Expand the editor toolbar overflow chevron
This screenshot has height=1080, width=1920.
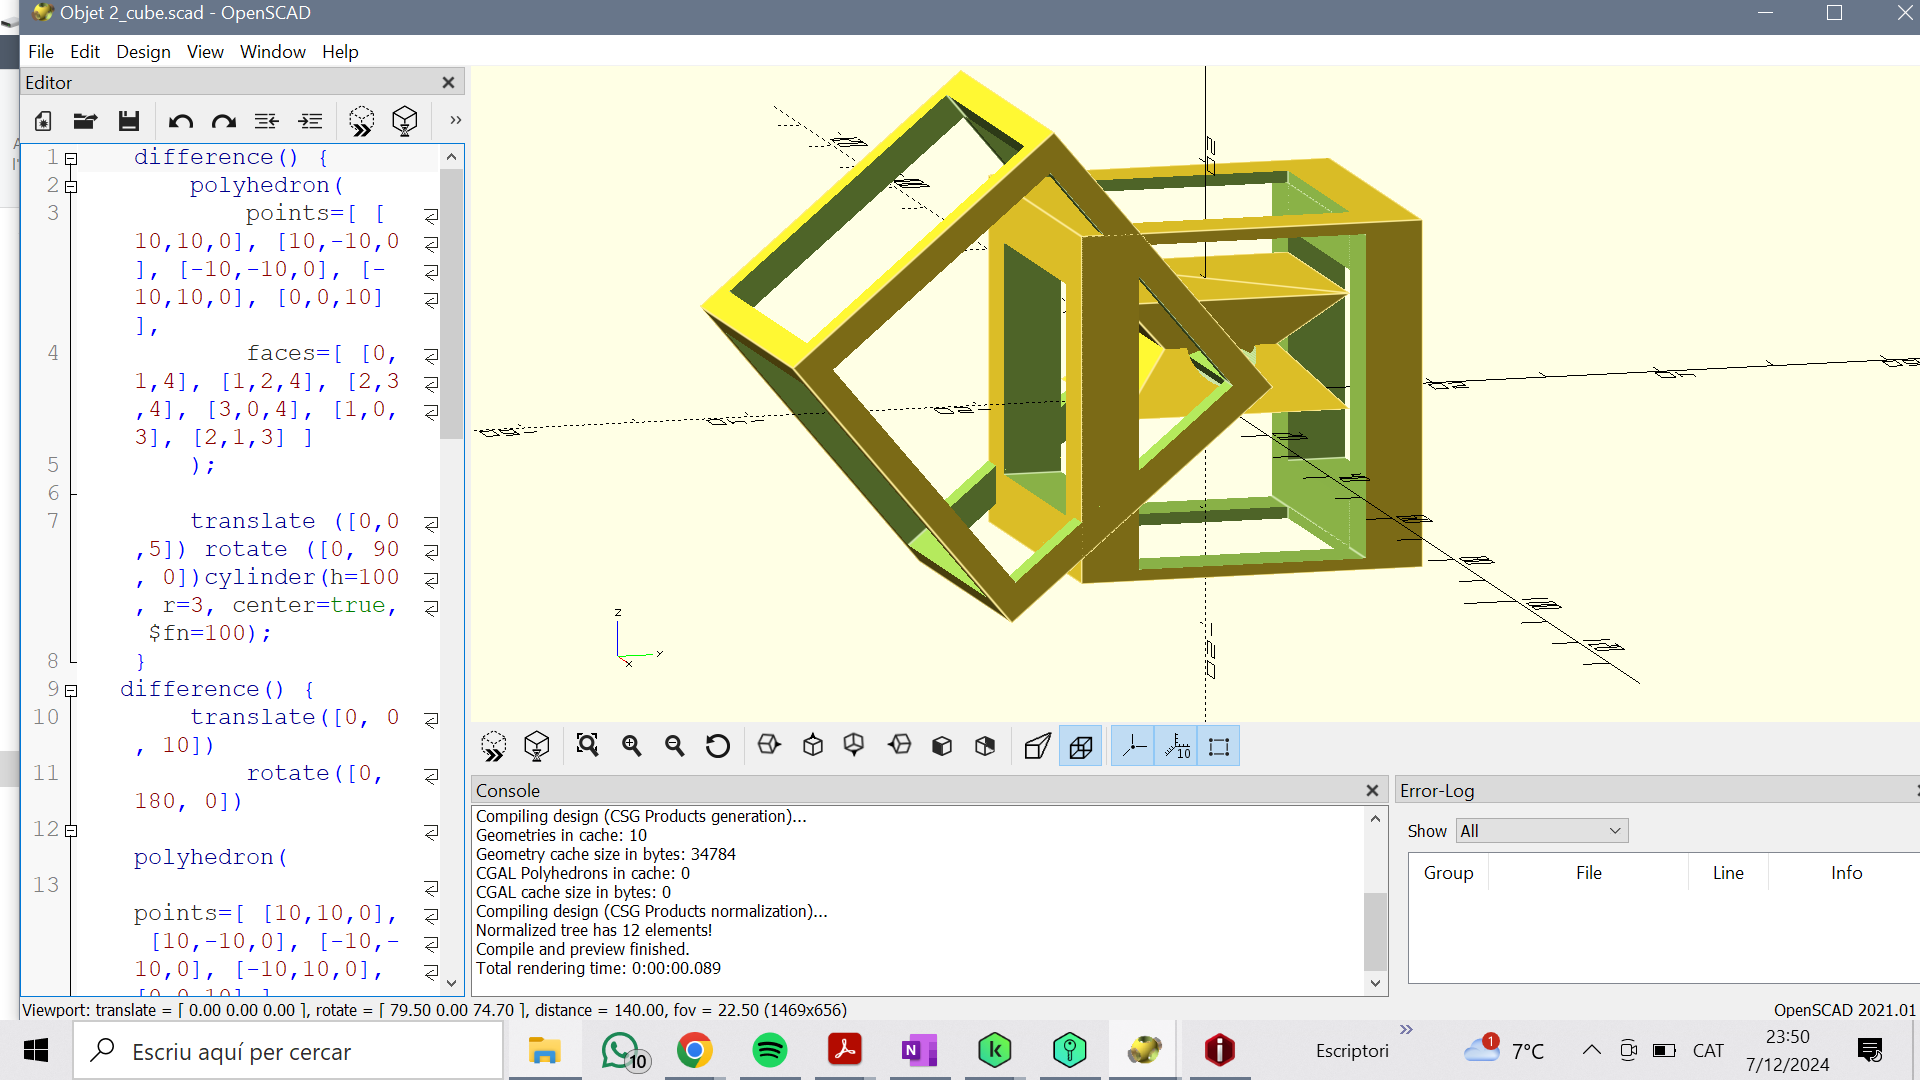(x=455, y=120)
